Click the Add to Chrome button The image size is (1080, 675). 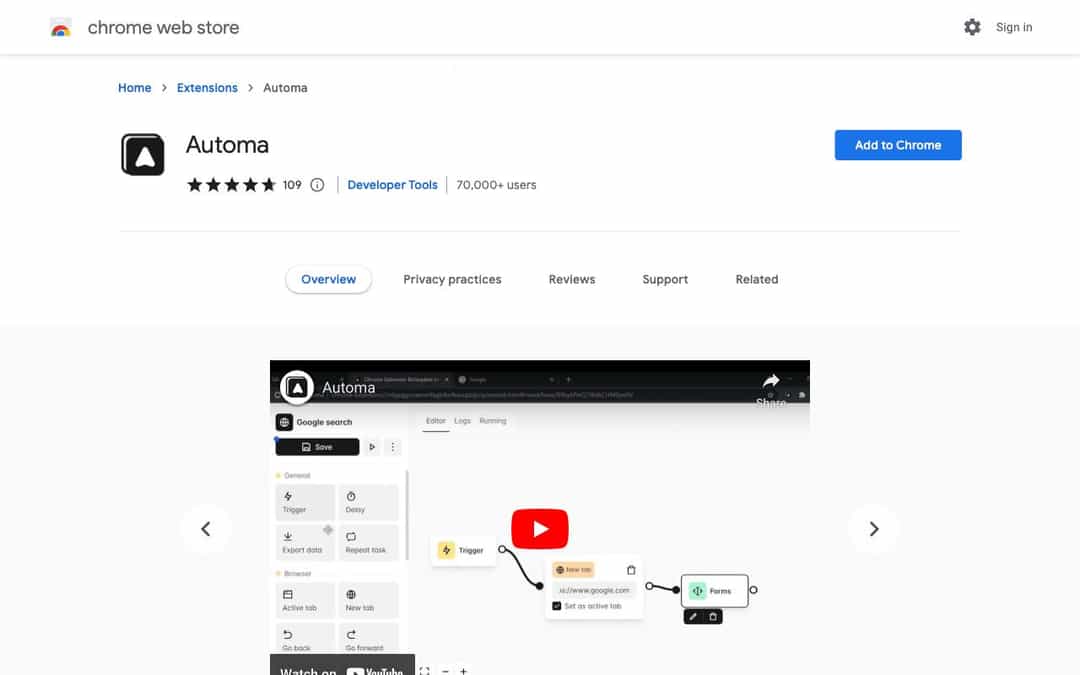(897, 145)
